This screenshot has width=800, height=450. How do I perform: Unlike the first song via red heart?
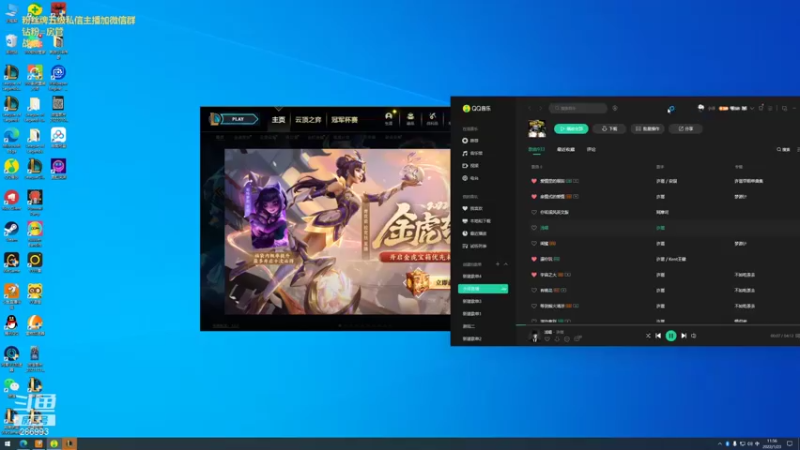pyautogui.click(x=534, y=181)
